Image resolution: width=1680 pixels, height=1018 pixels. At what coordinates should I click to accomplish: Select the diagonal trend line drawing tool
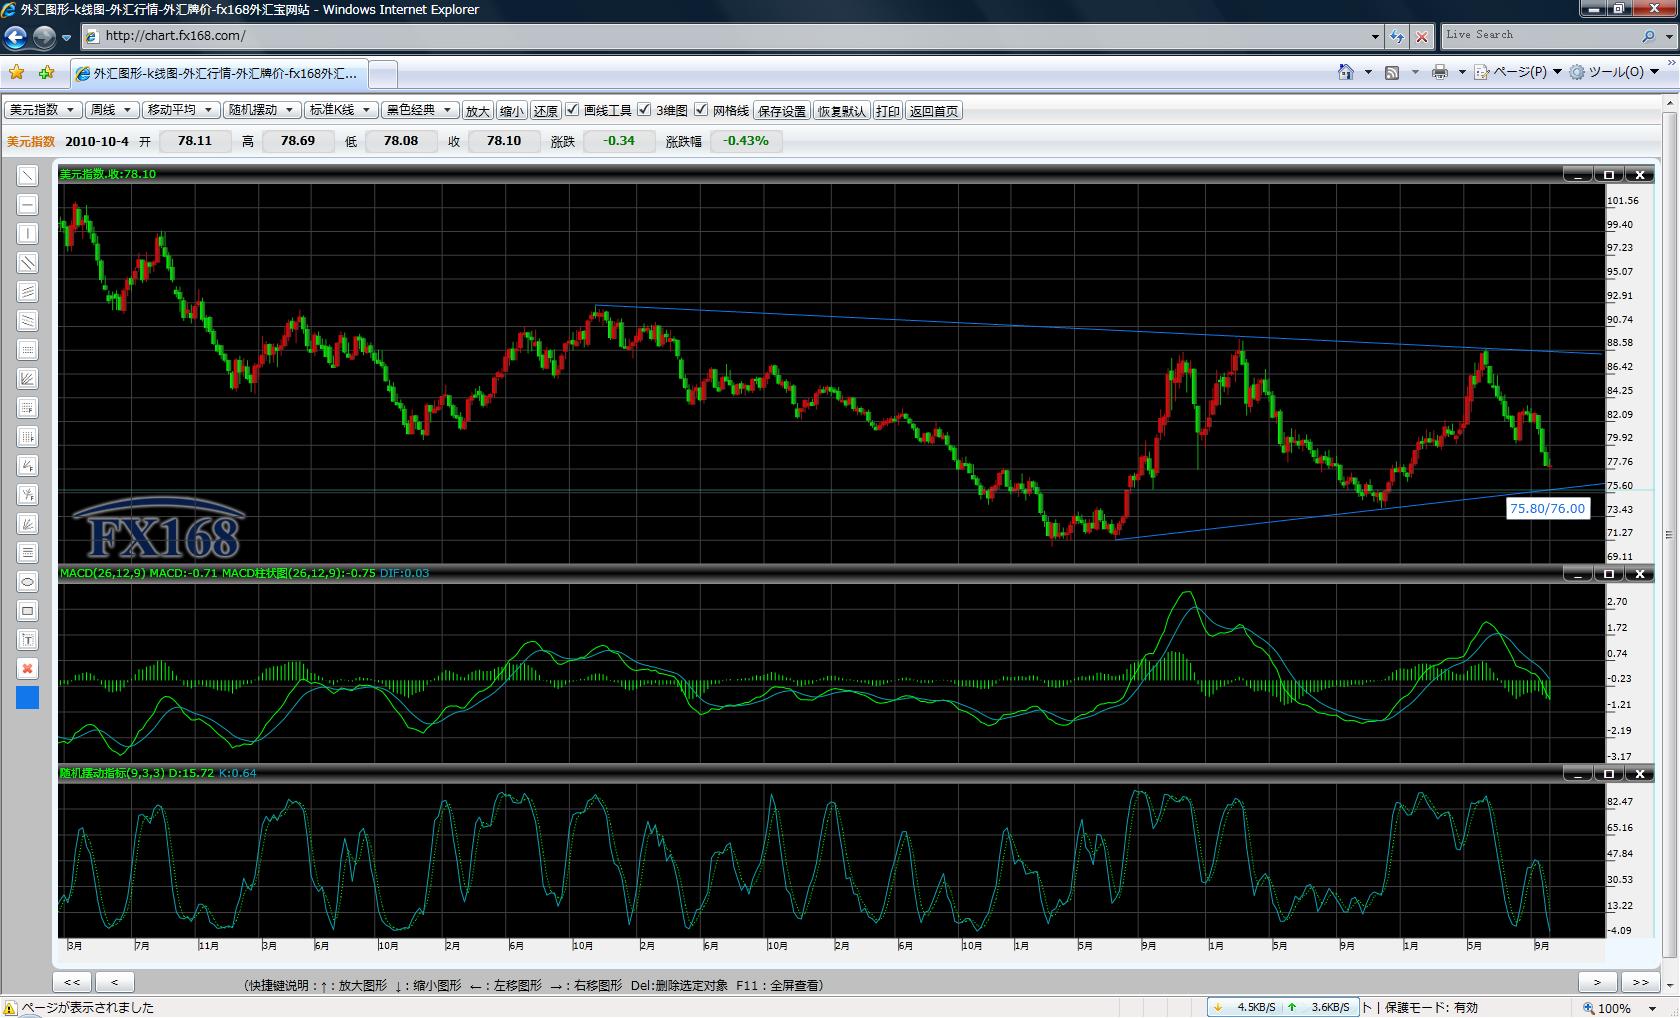tap(28, 176)
